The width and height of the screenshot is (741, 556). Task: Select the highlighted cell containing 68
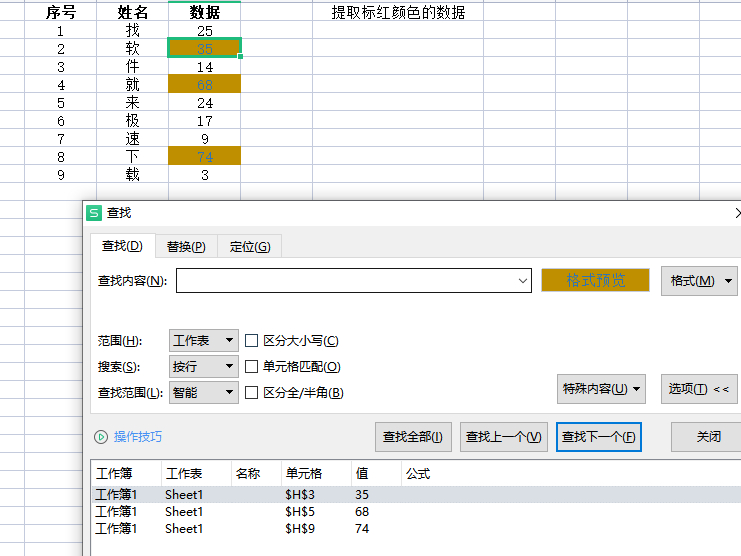click(205, 84)
